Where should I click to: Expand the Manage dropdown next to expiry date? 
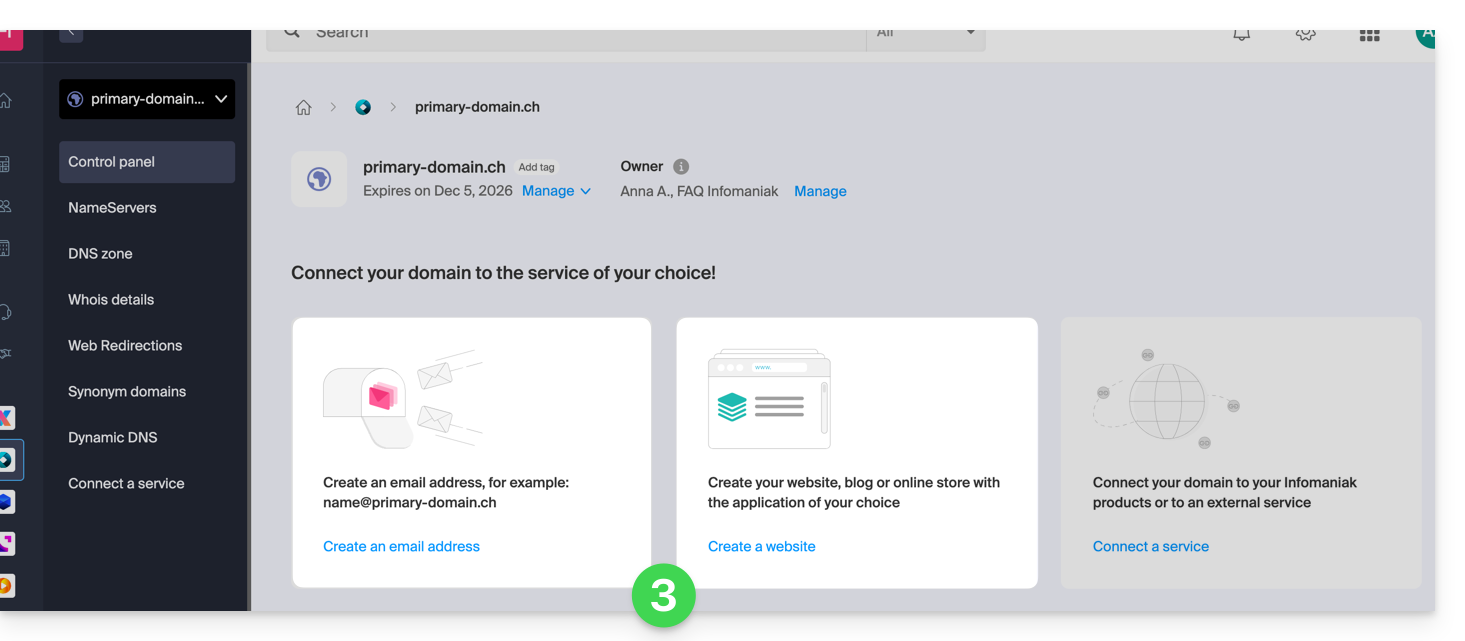[556, 191]
